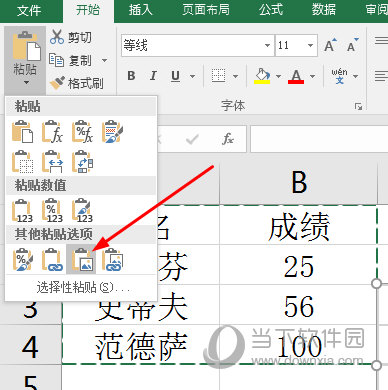Screen dimensions: 388x390
Task: Choose the Paste Formulas (fx) option
Action: point(52,132)
